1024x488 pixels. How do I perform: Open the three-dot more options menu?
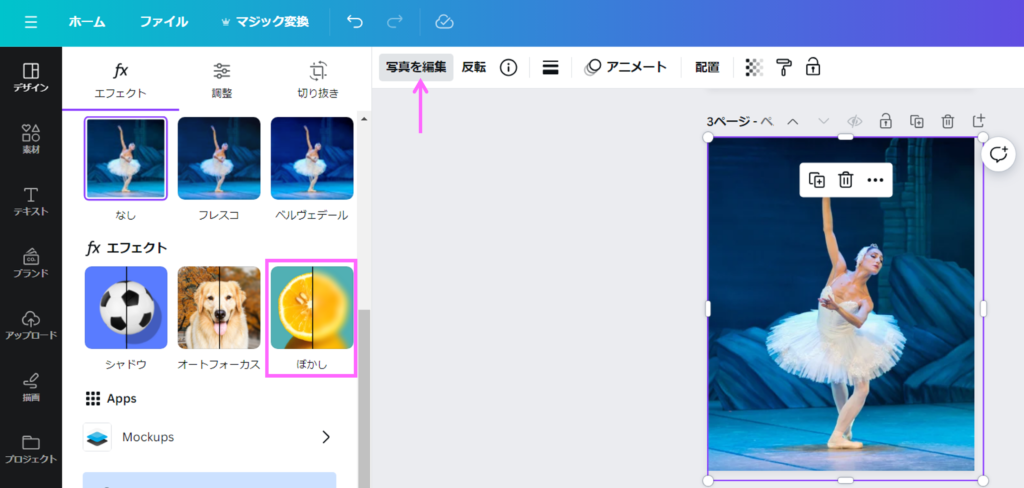tap(875, 180)
